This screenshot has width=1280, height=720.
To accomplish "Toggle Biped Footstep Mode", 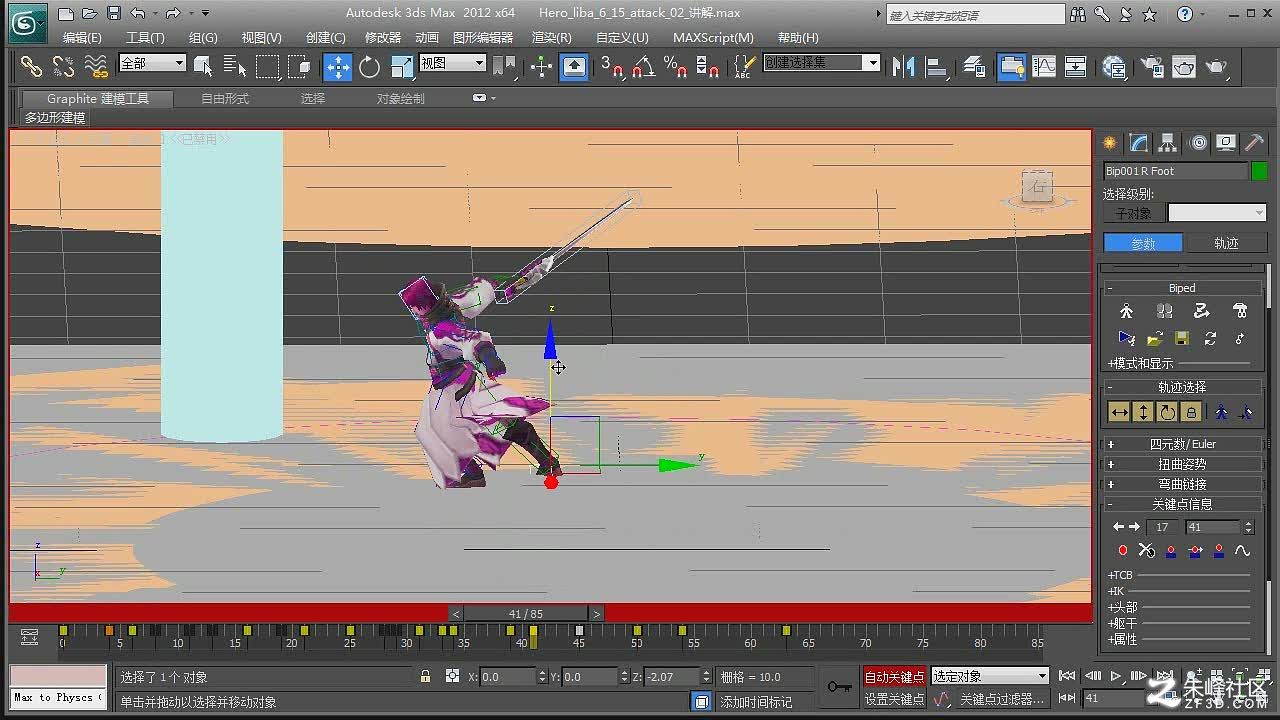I will click(x=1164, y=311).
